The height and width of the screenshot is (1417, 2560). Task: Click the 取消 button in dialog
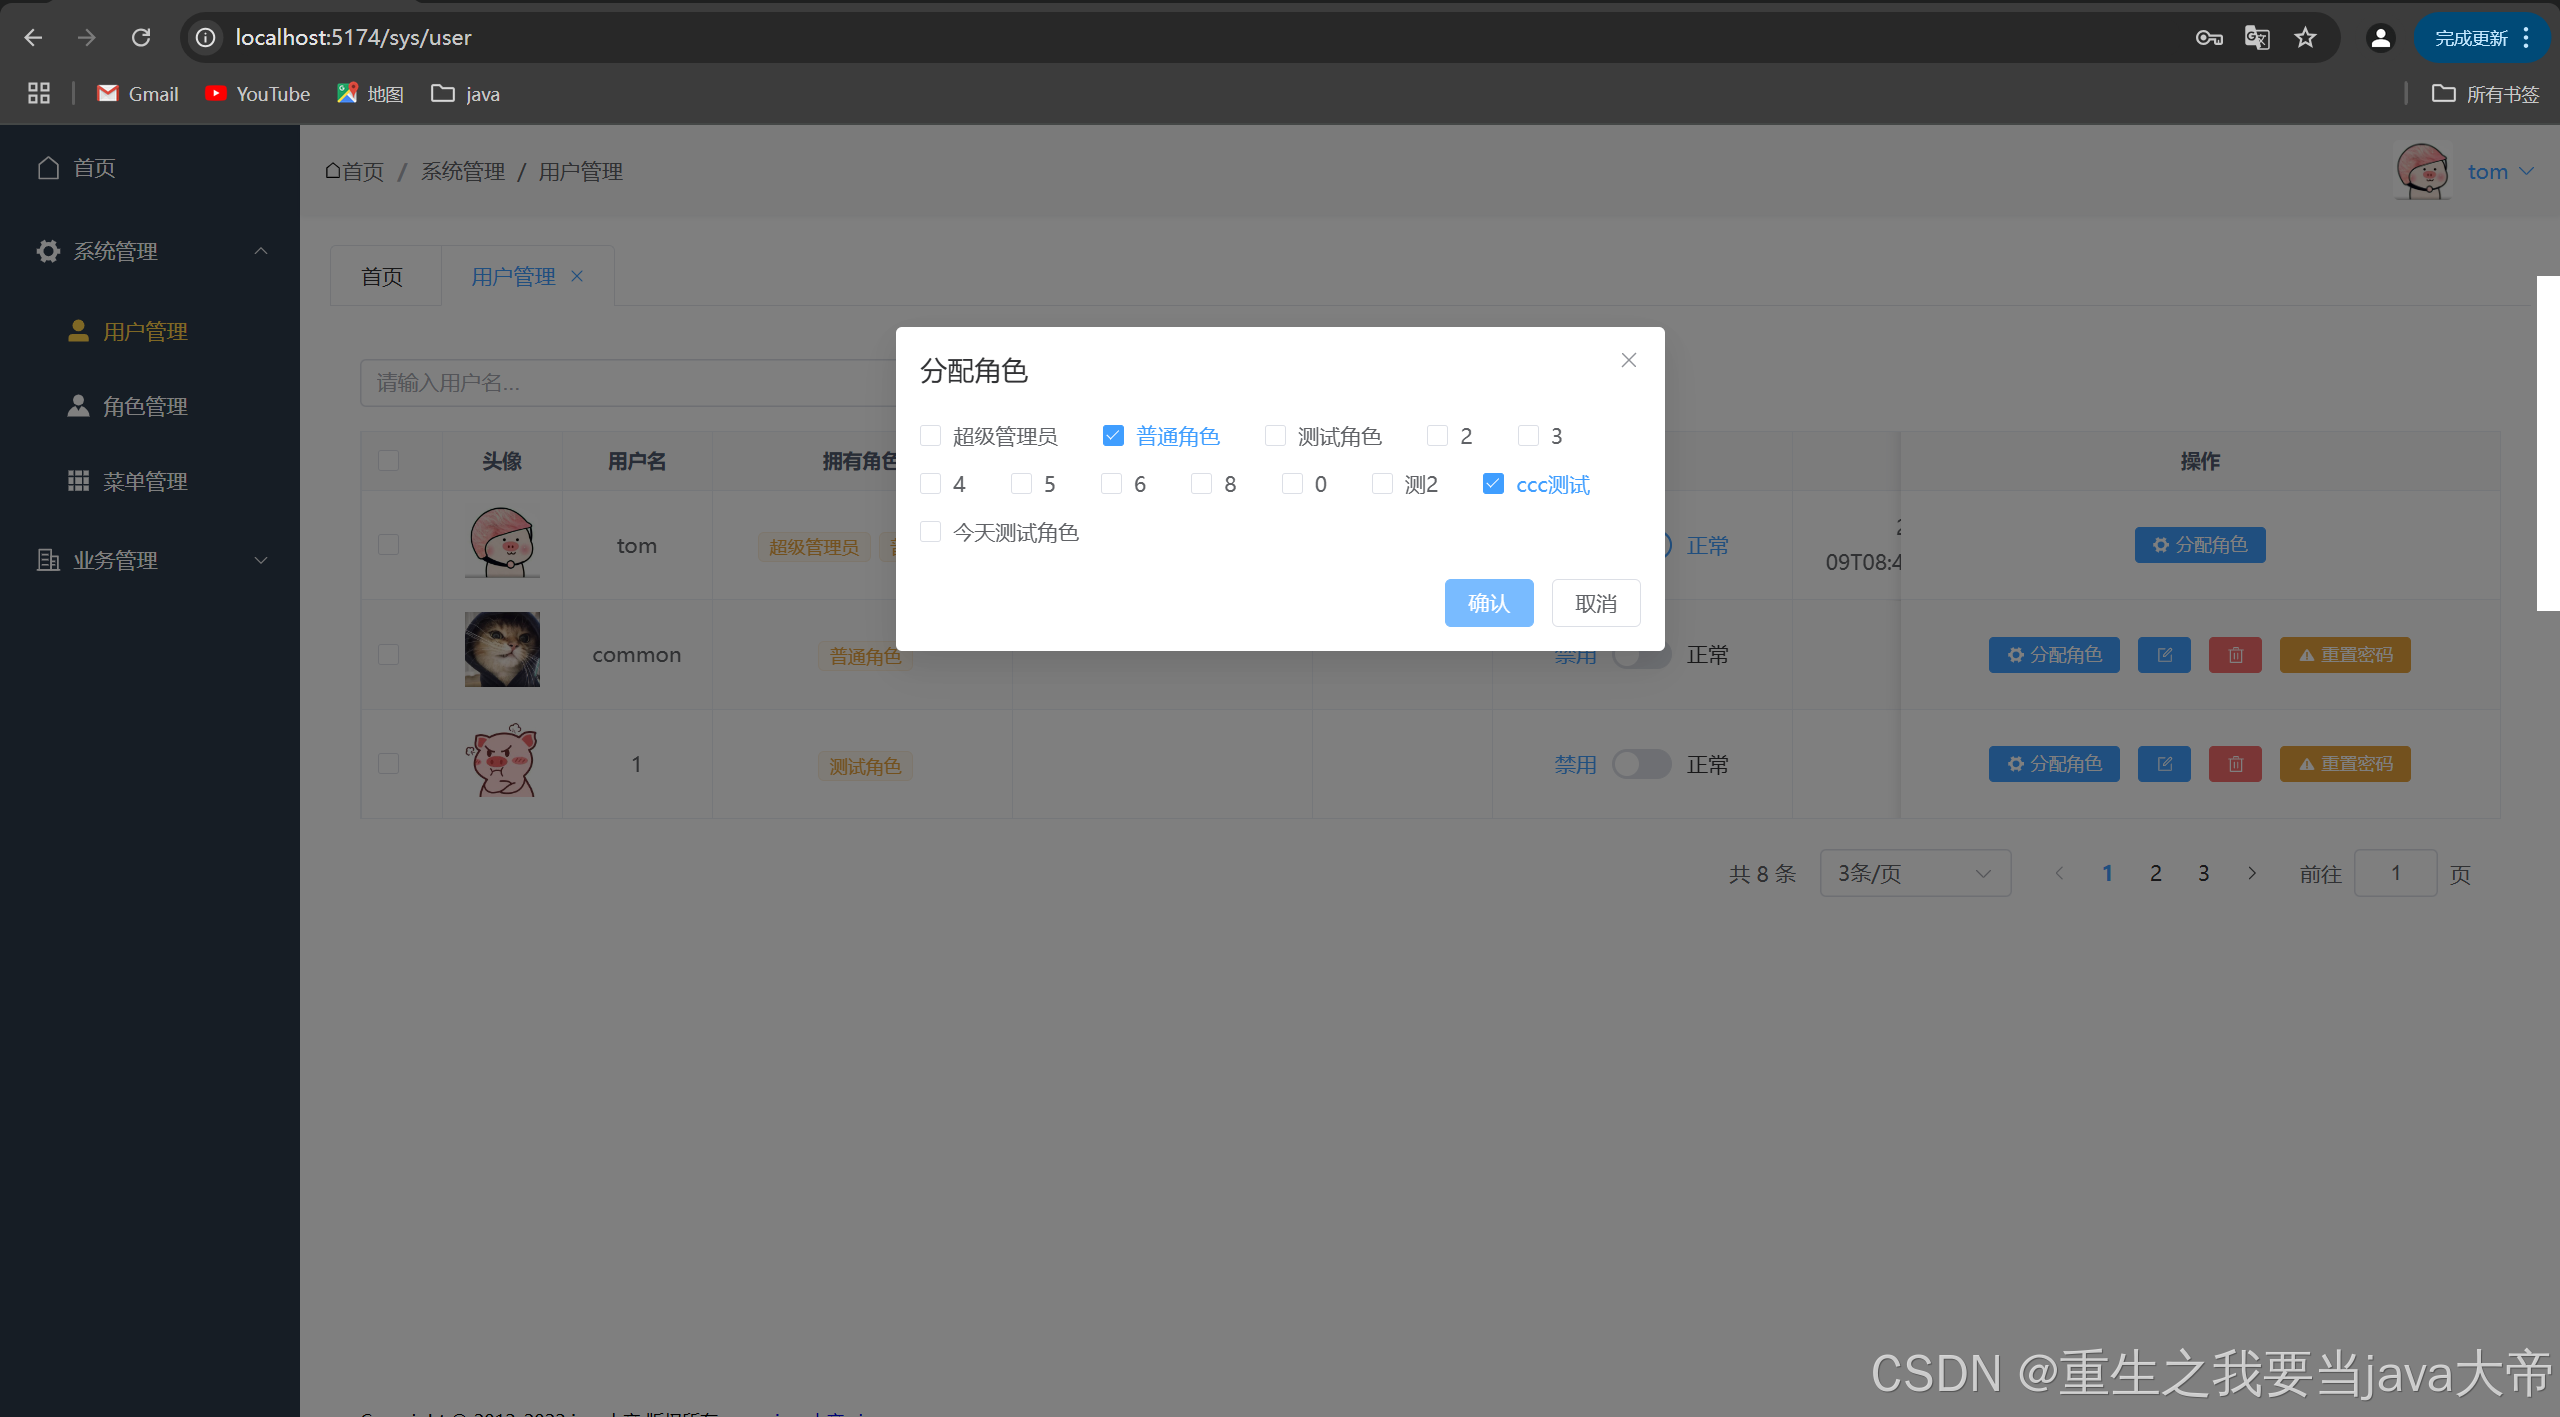pos(1595,603)
